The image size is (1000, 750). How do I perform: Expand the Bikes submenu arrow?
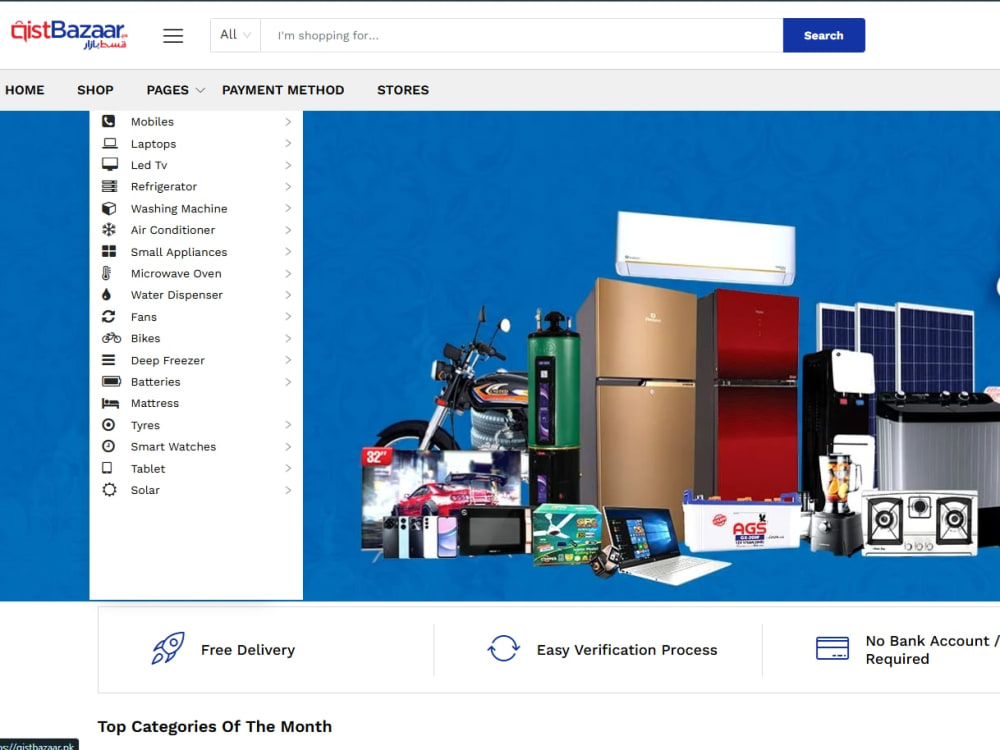(x=288, y=339)
